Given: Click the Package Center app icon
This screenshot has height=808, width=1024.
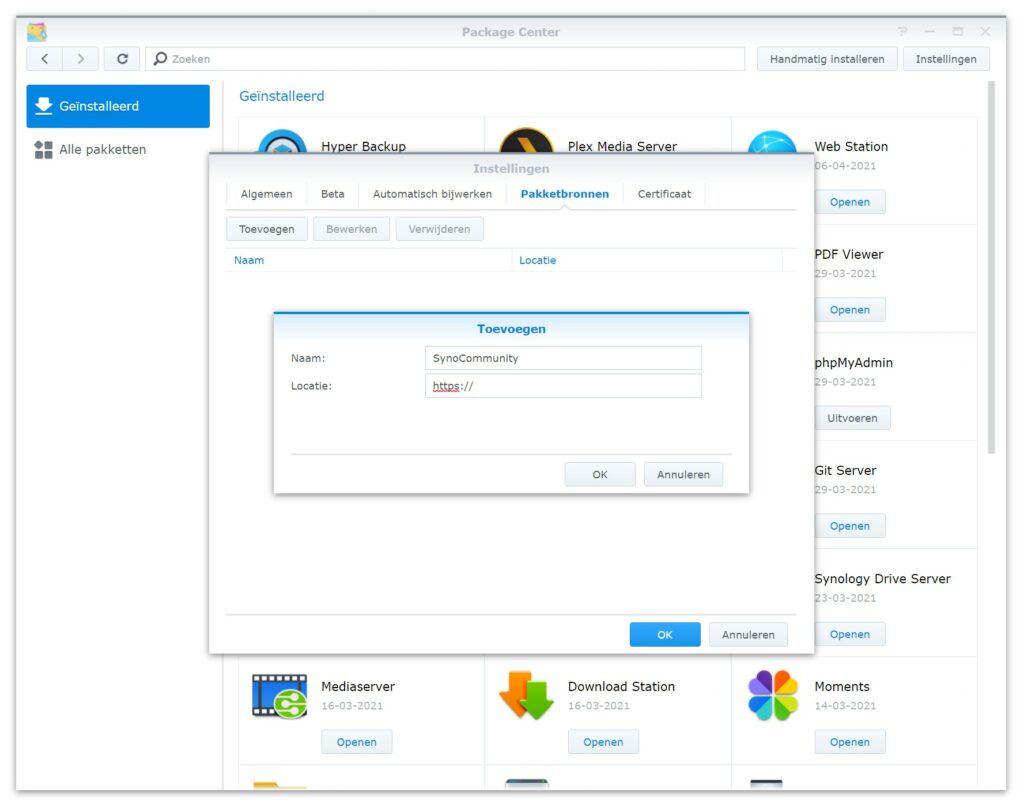Looking at the screenshot, I should (x=37, y=31).
